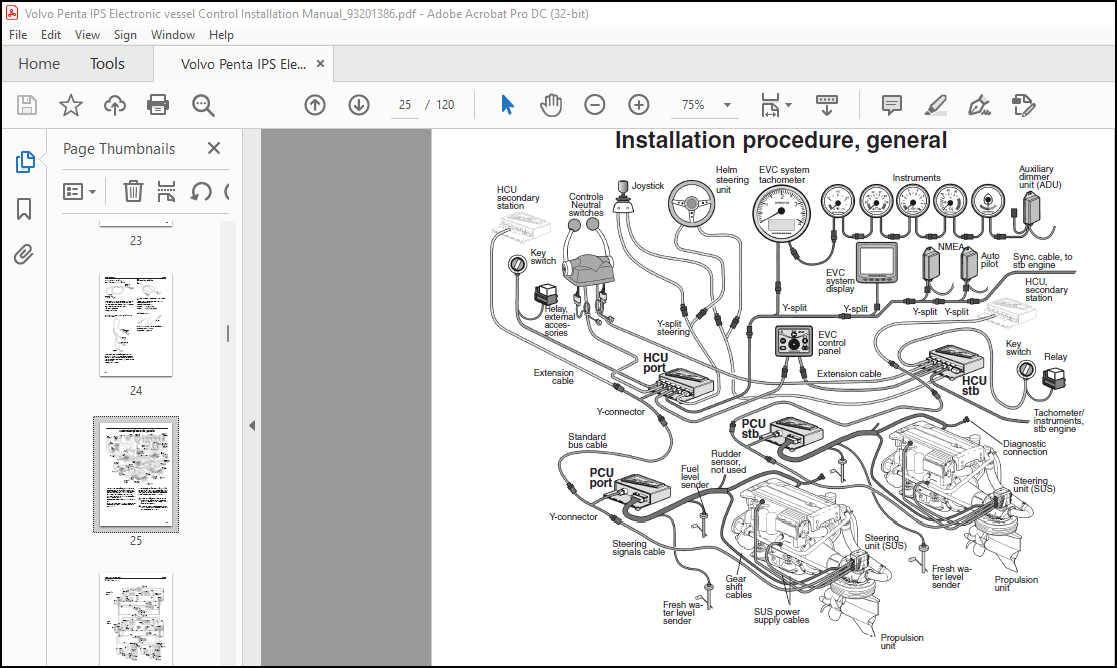Open the Sign menu
Viewport: 1117px width, 668px height.
click(x=125, y=35)
